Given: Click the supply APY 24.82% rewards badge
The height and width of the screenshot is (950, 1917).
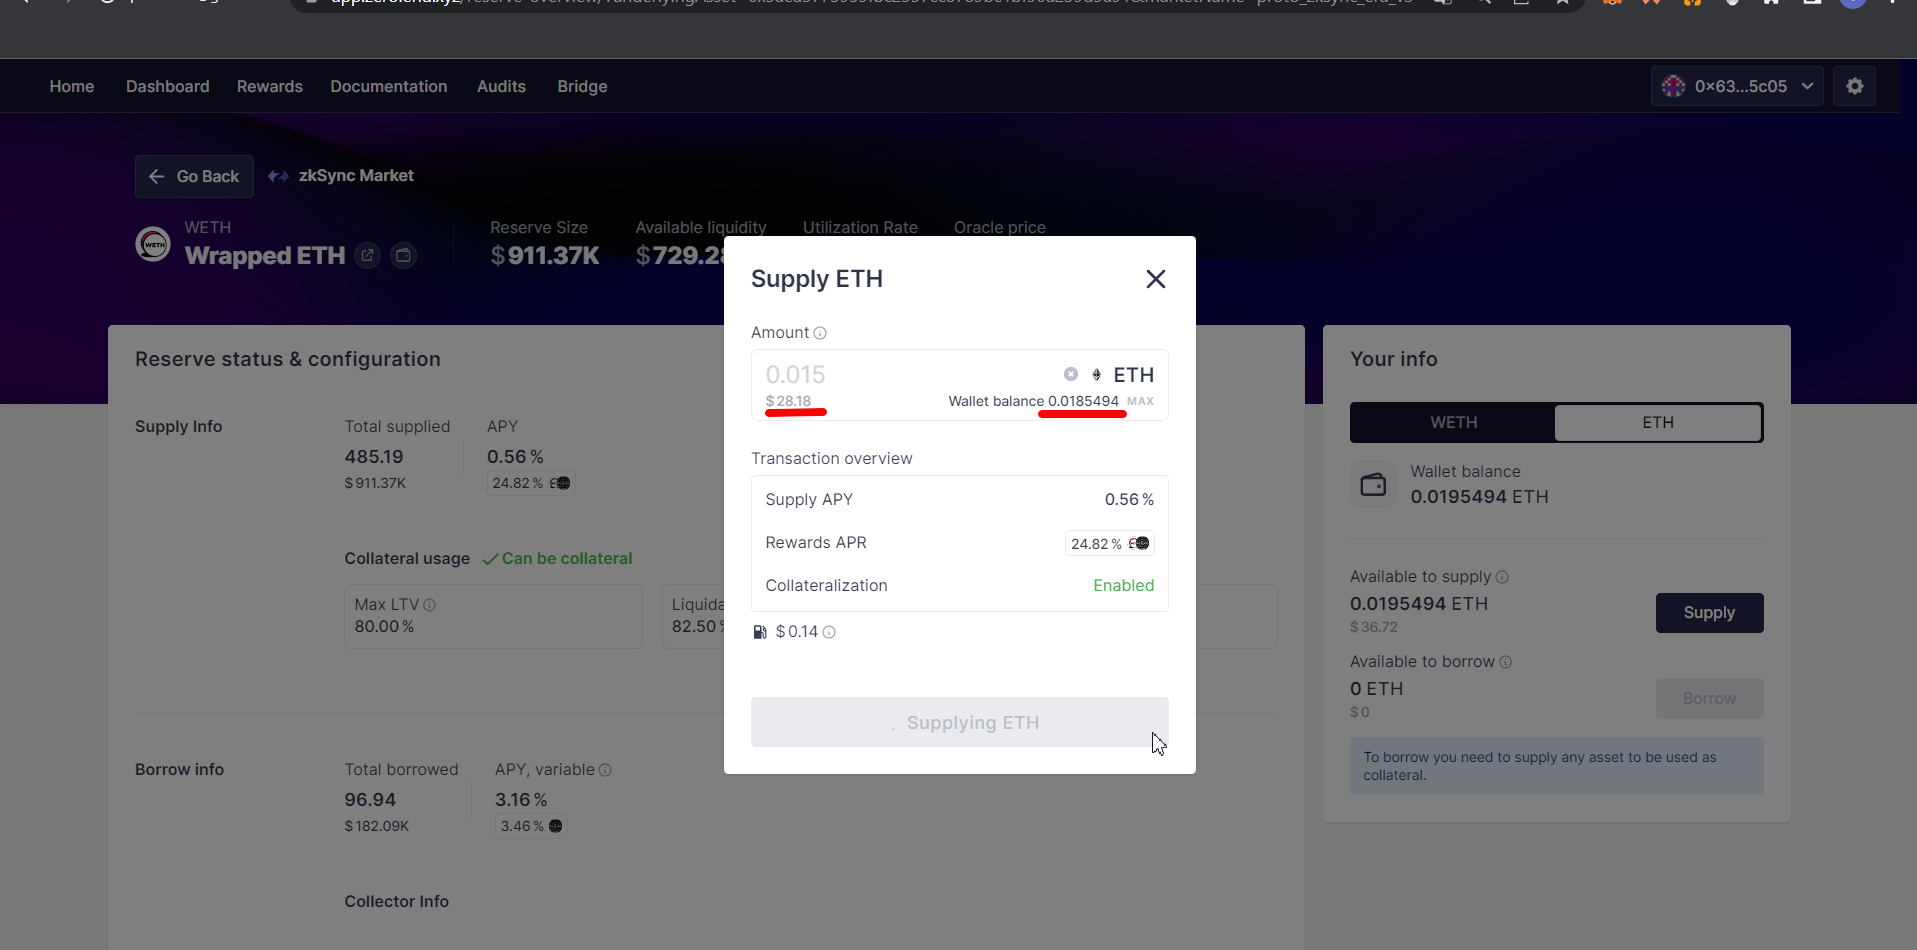Looking at the screenshot, I should [x=531, y=483].
